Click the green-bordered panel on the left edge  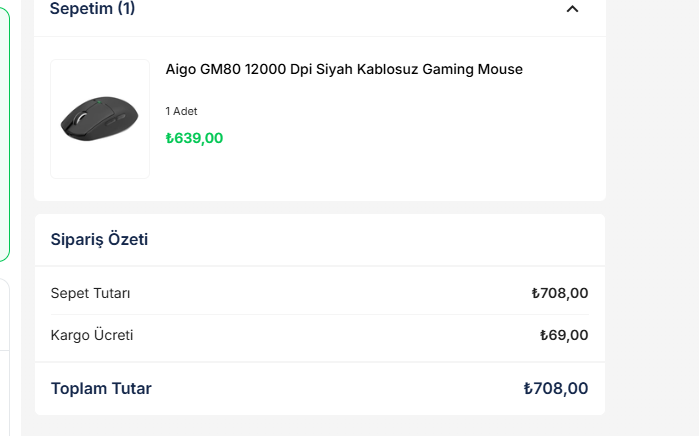[4, 130]
